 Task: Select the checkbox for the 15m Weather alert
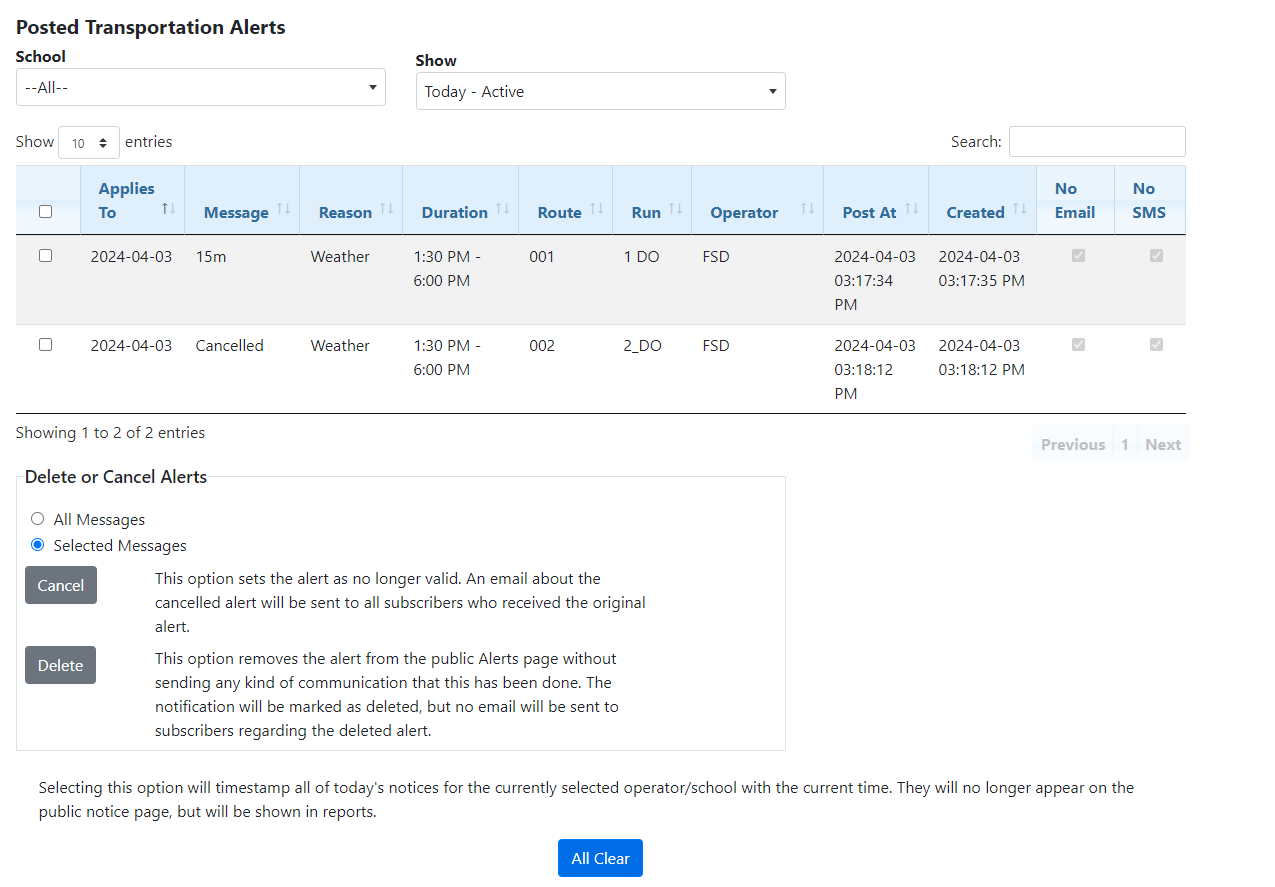tap(45, 256)
